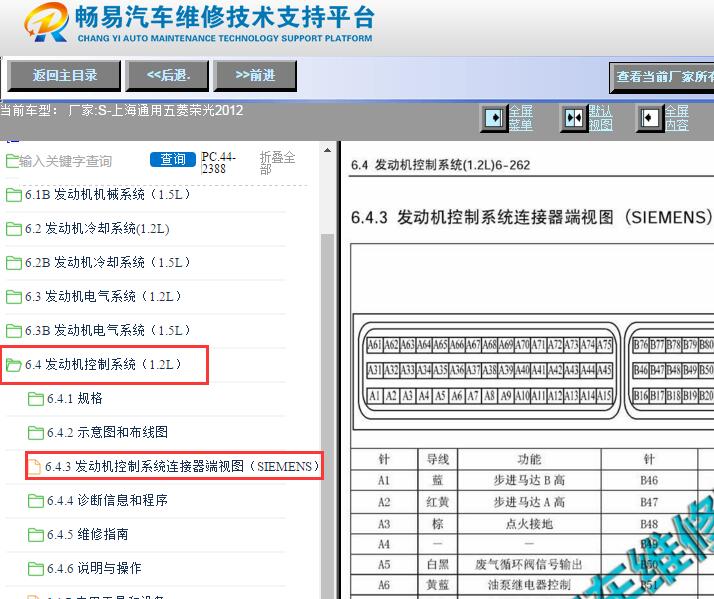
Task: Open folder icon for 6.3B 发动机电气系统
Action: click(14, 331)
